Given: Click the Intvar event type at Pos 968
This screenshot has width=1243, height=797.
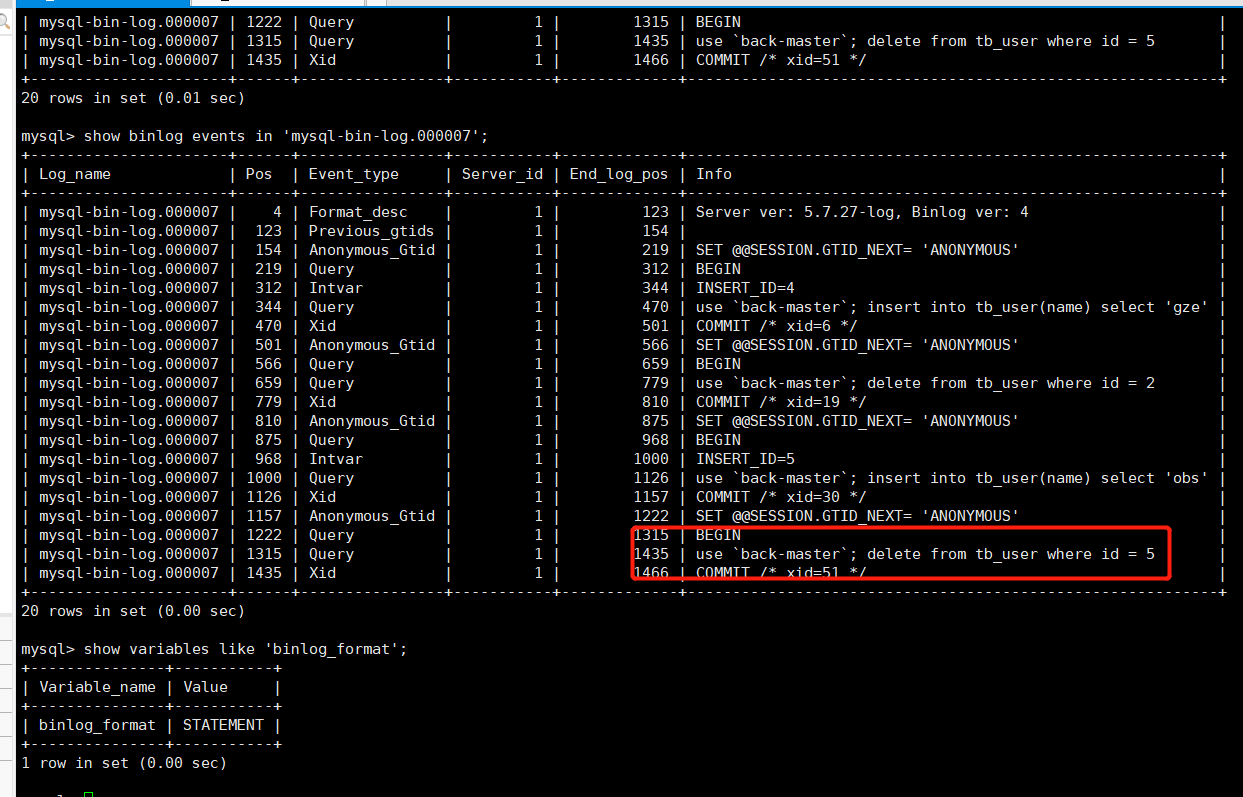Looking at the screenshot, I should point(336,459).
